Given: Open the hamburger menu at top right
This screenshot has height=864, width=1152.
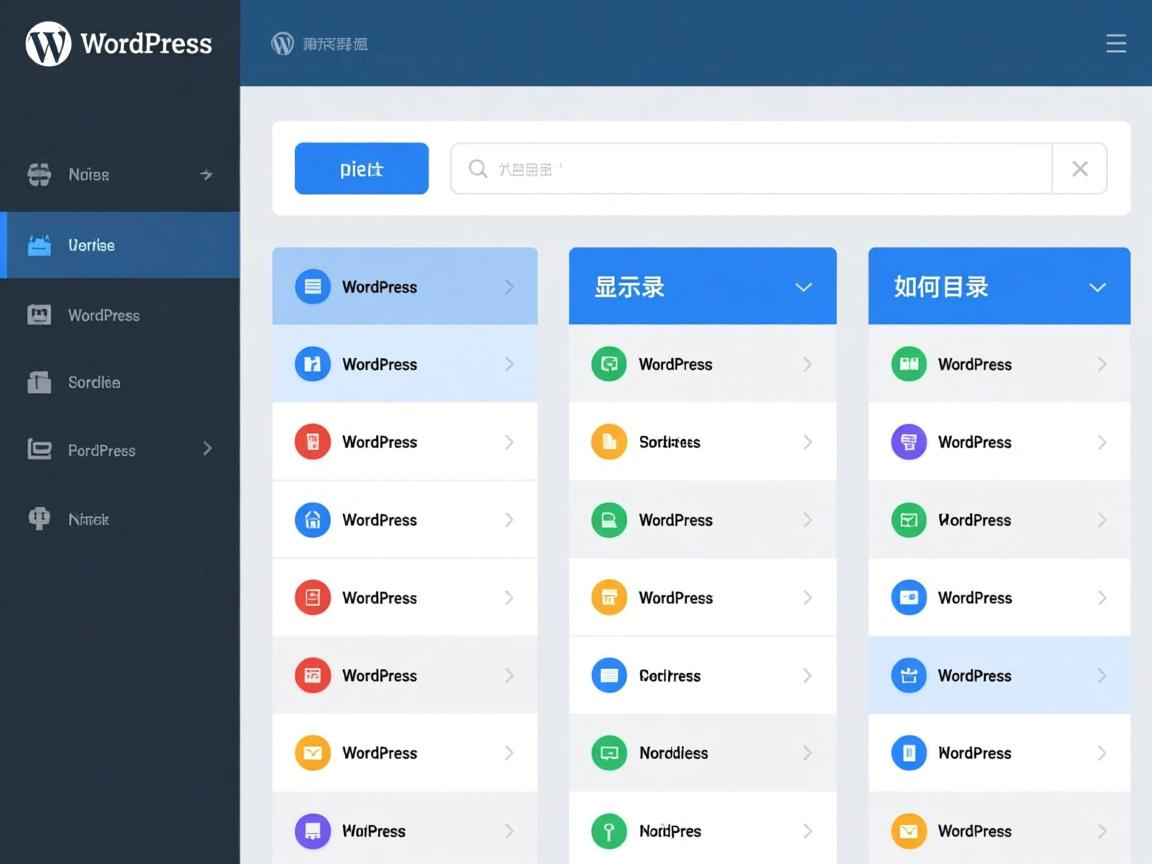Looking at the screenshot, I should 1116,43.
